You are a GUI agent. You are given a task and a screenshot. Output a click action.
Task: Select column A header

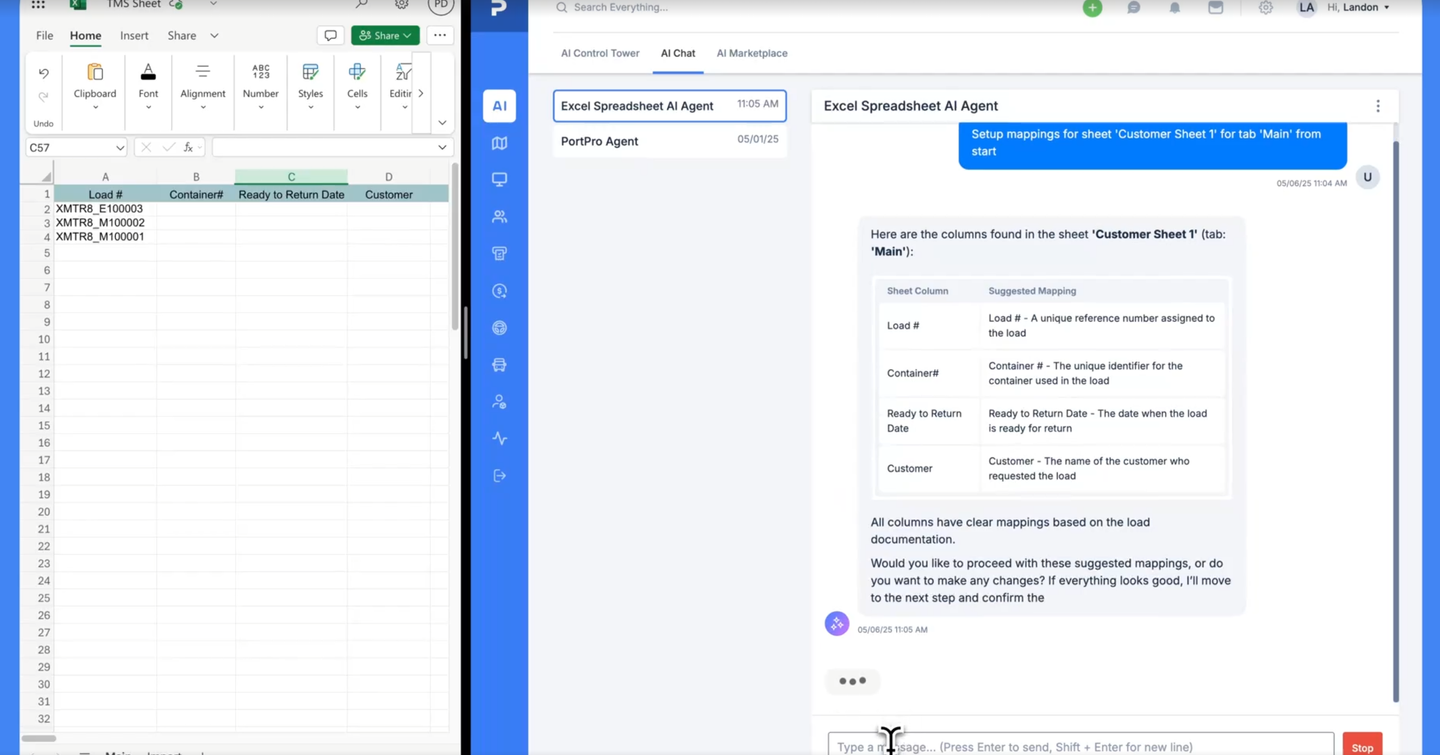105,177
